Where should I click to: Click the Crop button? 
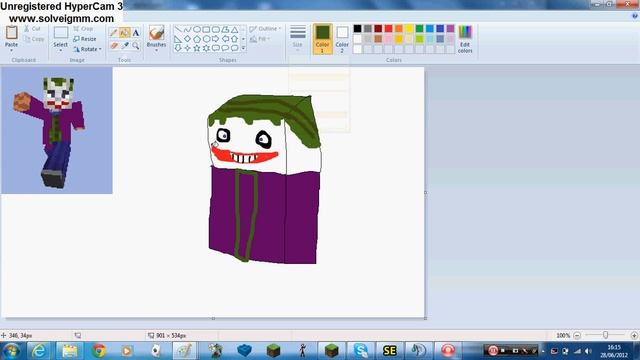coord(83,29)
